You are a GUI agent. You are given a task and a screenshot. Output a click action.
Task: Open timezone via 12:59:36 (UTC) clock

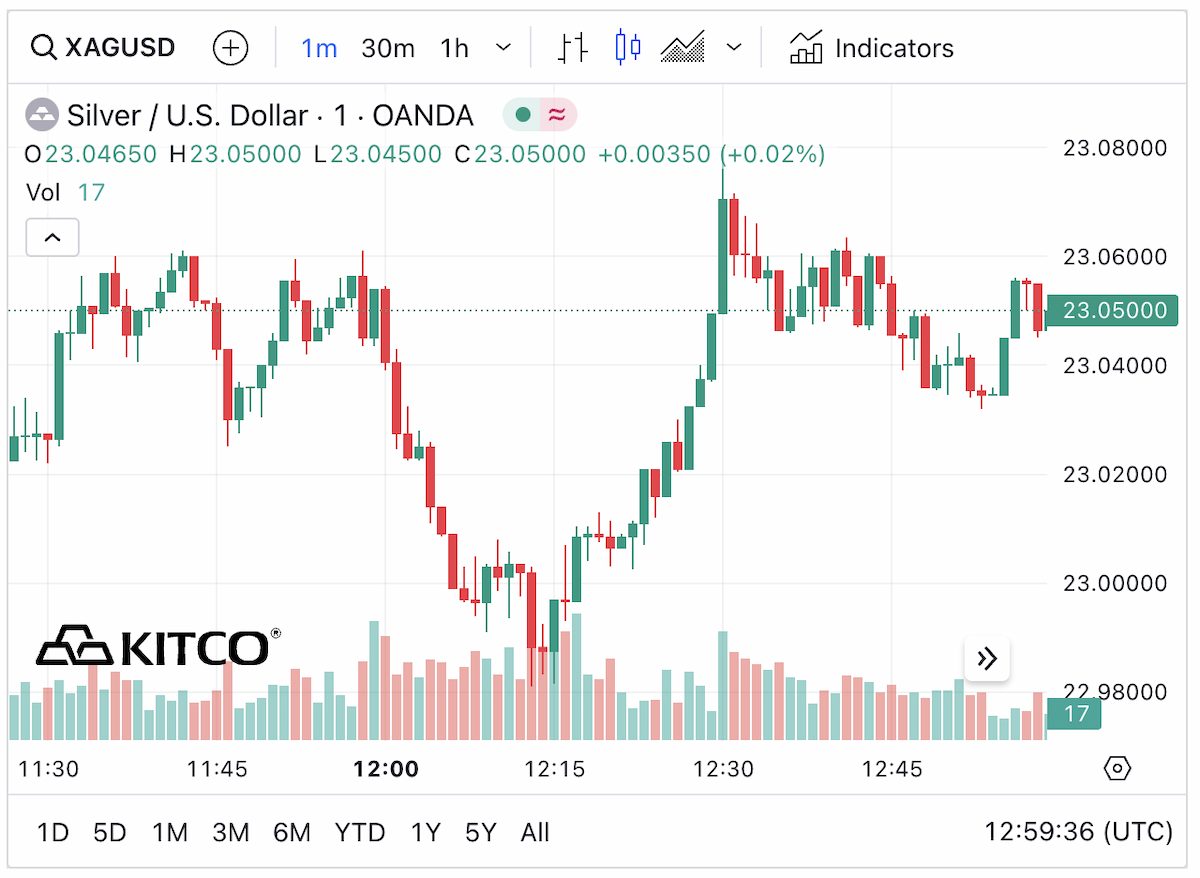(1079, 832)
